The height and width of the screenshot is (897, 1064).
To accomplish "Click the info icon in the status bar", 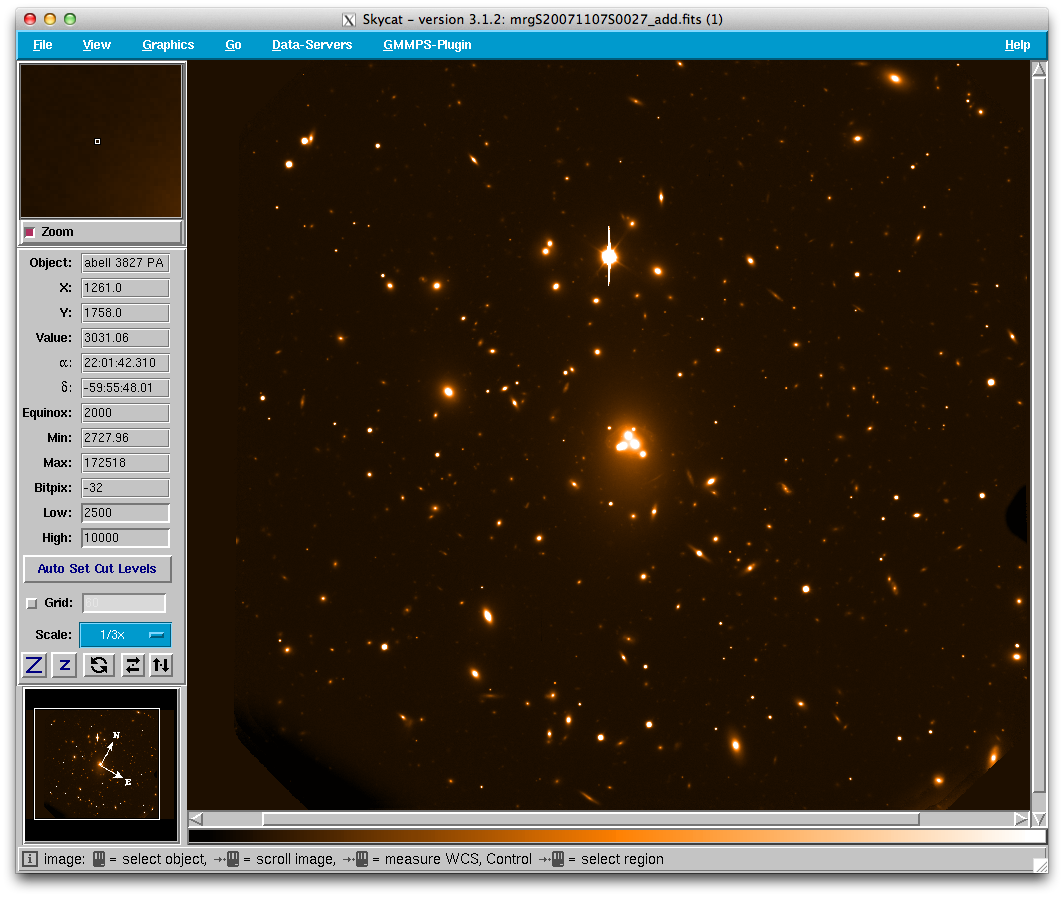I will [x=30, y=859].
